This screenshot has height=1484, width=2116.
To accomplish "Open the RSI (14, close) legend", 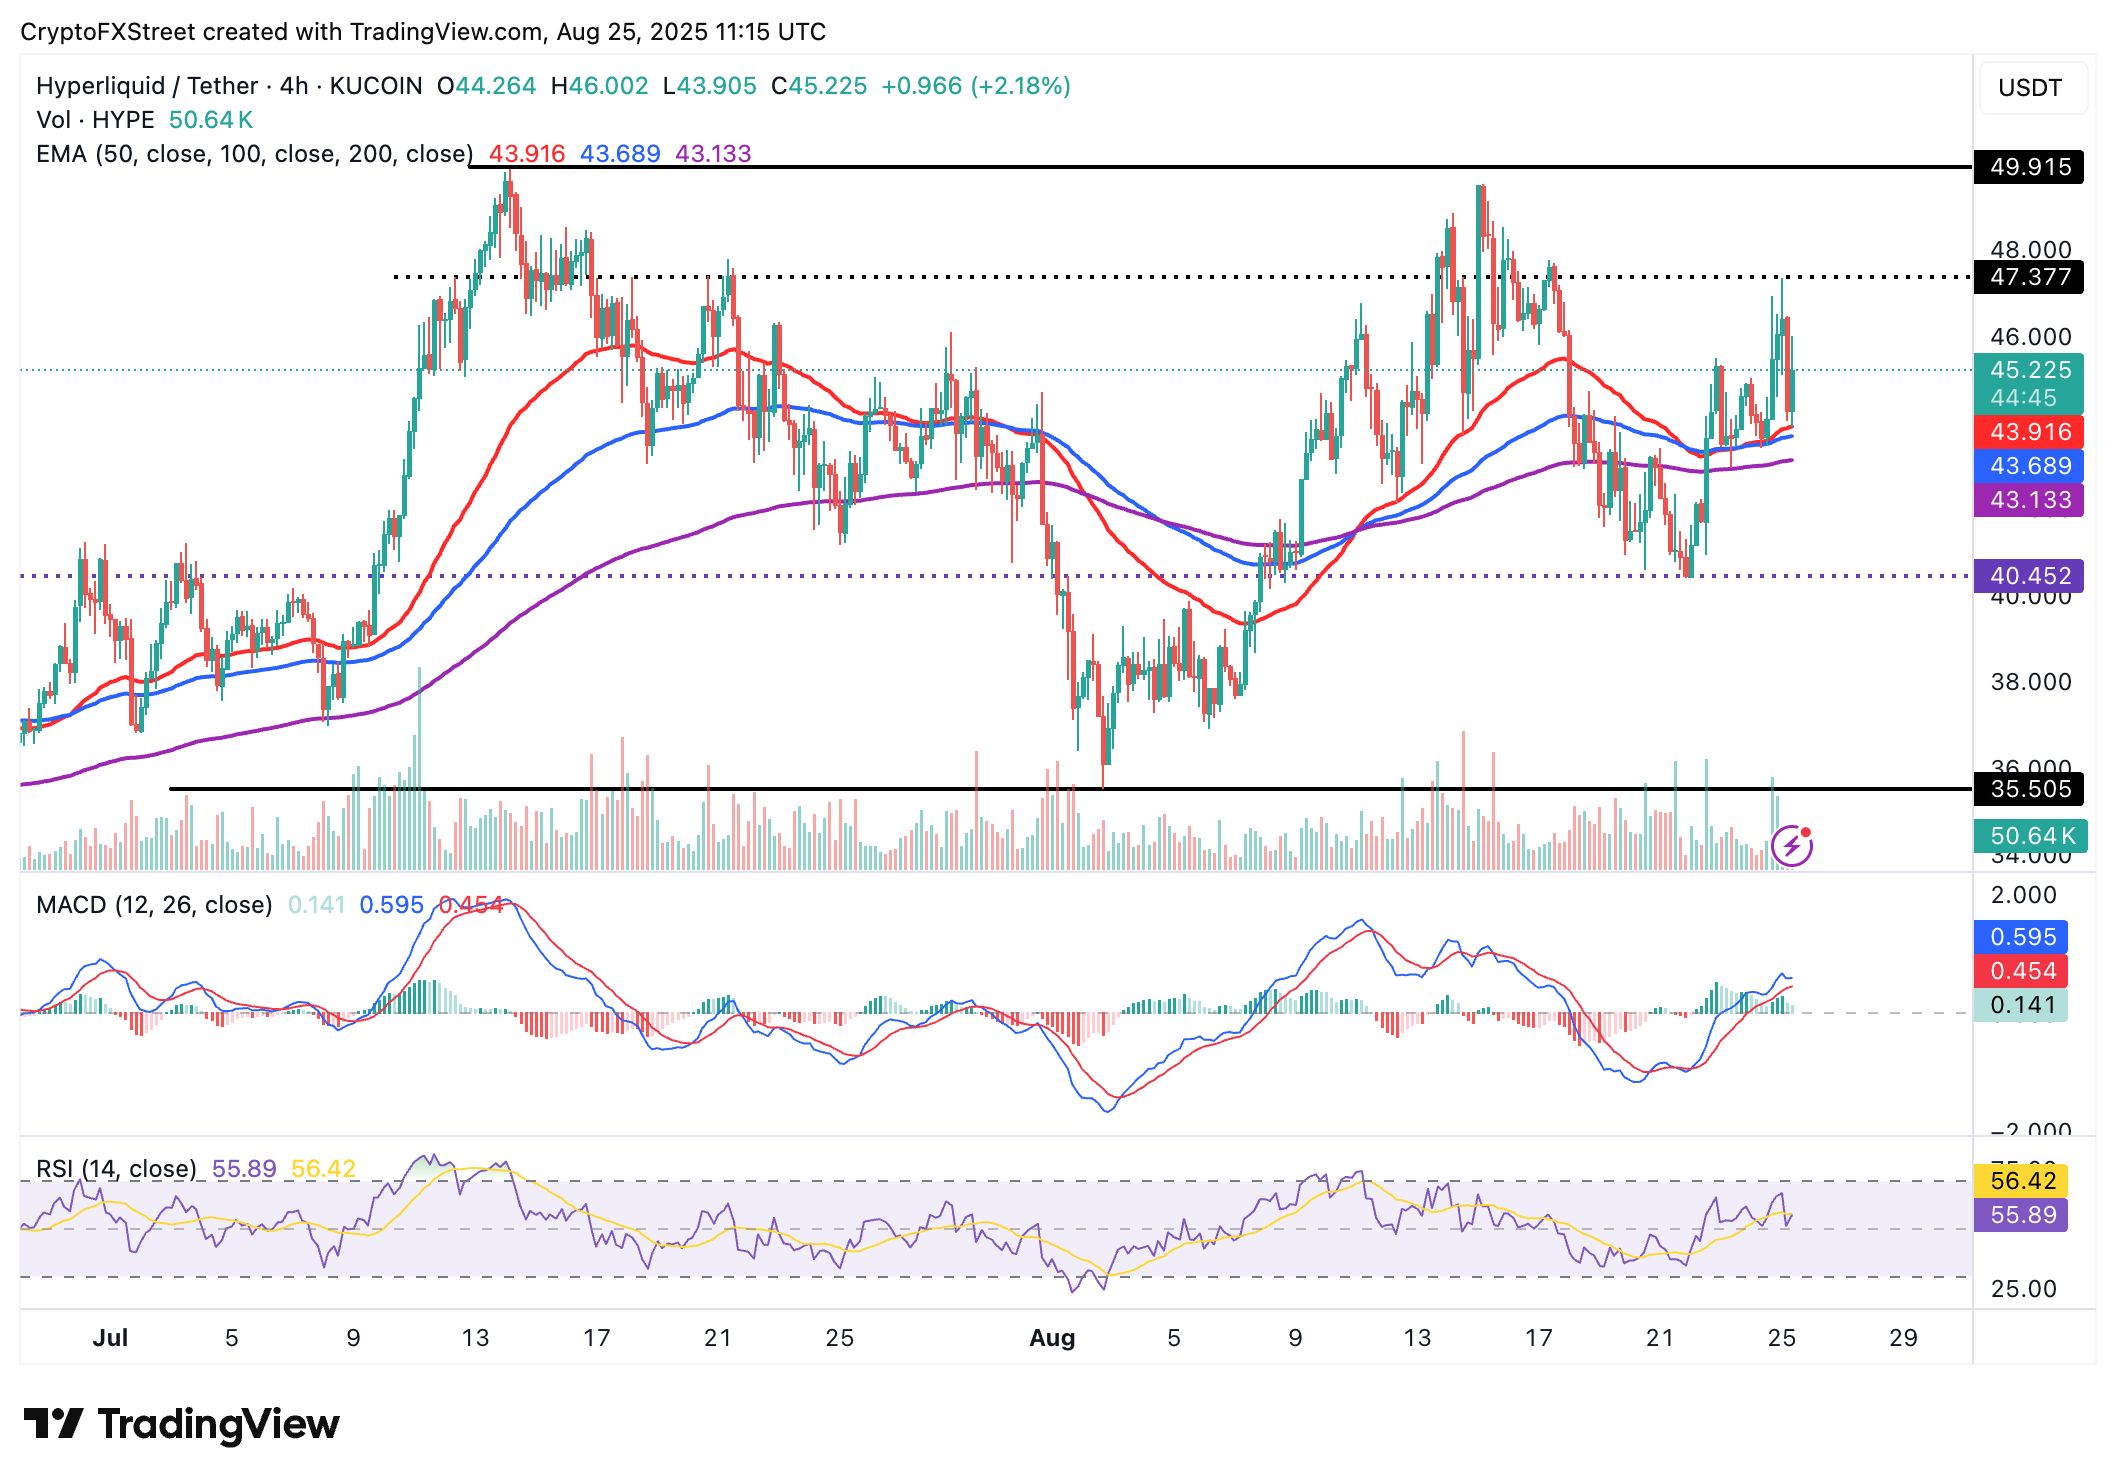I will pyautogui.click(x=116, y=1169).
